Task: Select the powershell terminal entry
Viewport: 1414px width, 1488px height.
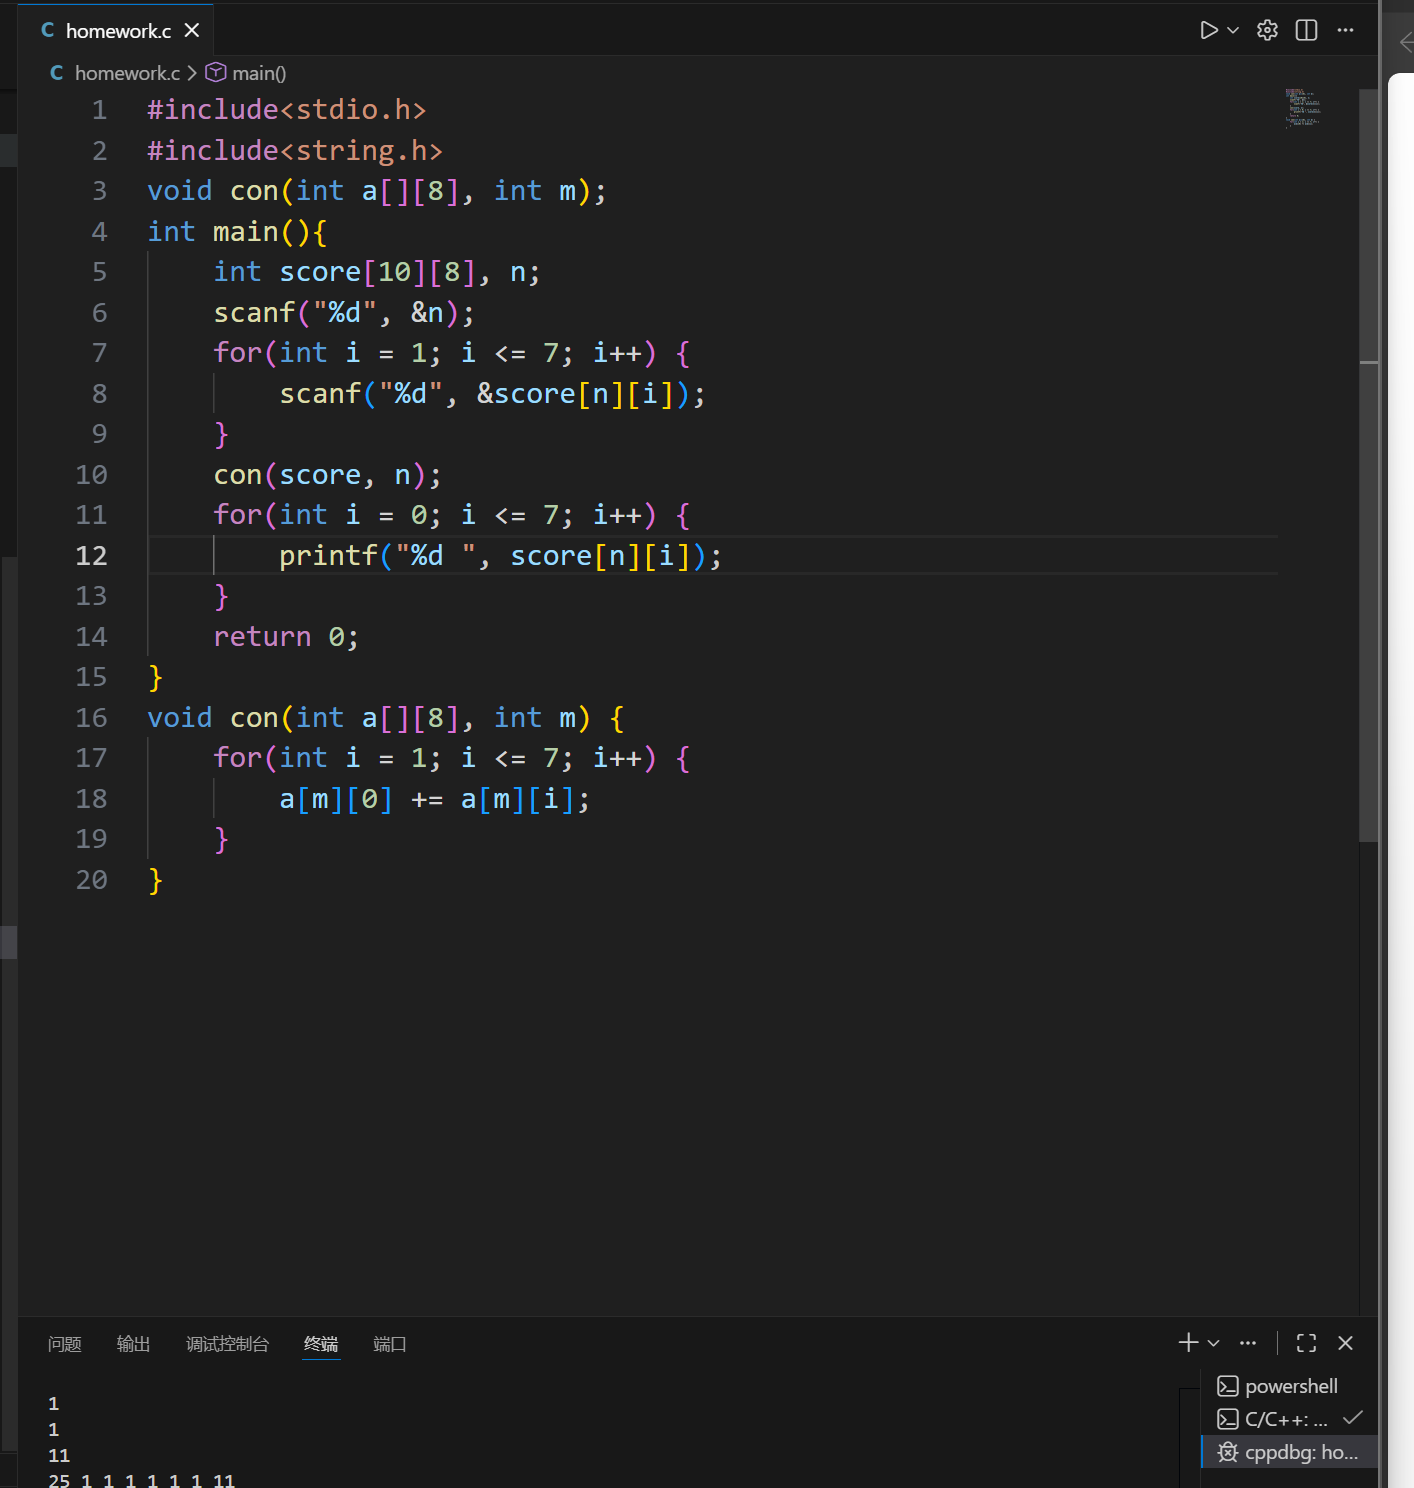Action: coord(1289,1386)
